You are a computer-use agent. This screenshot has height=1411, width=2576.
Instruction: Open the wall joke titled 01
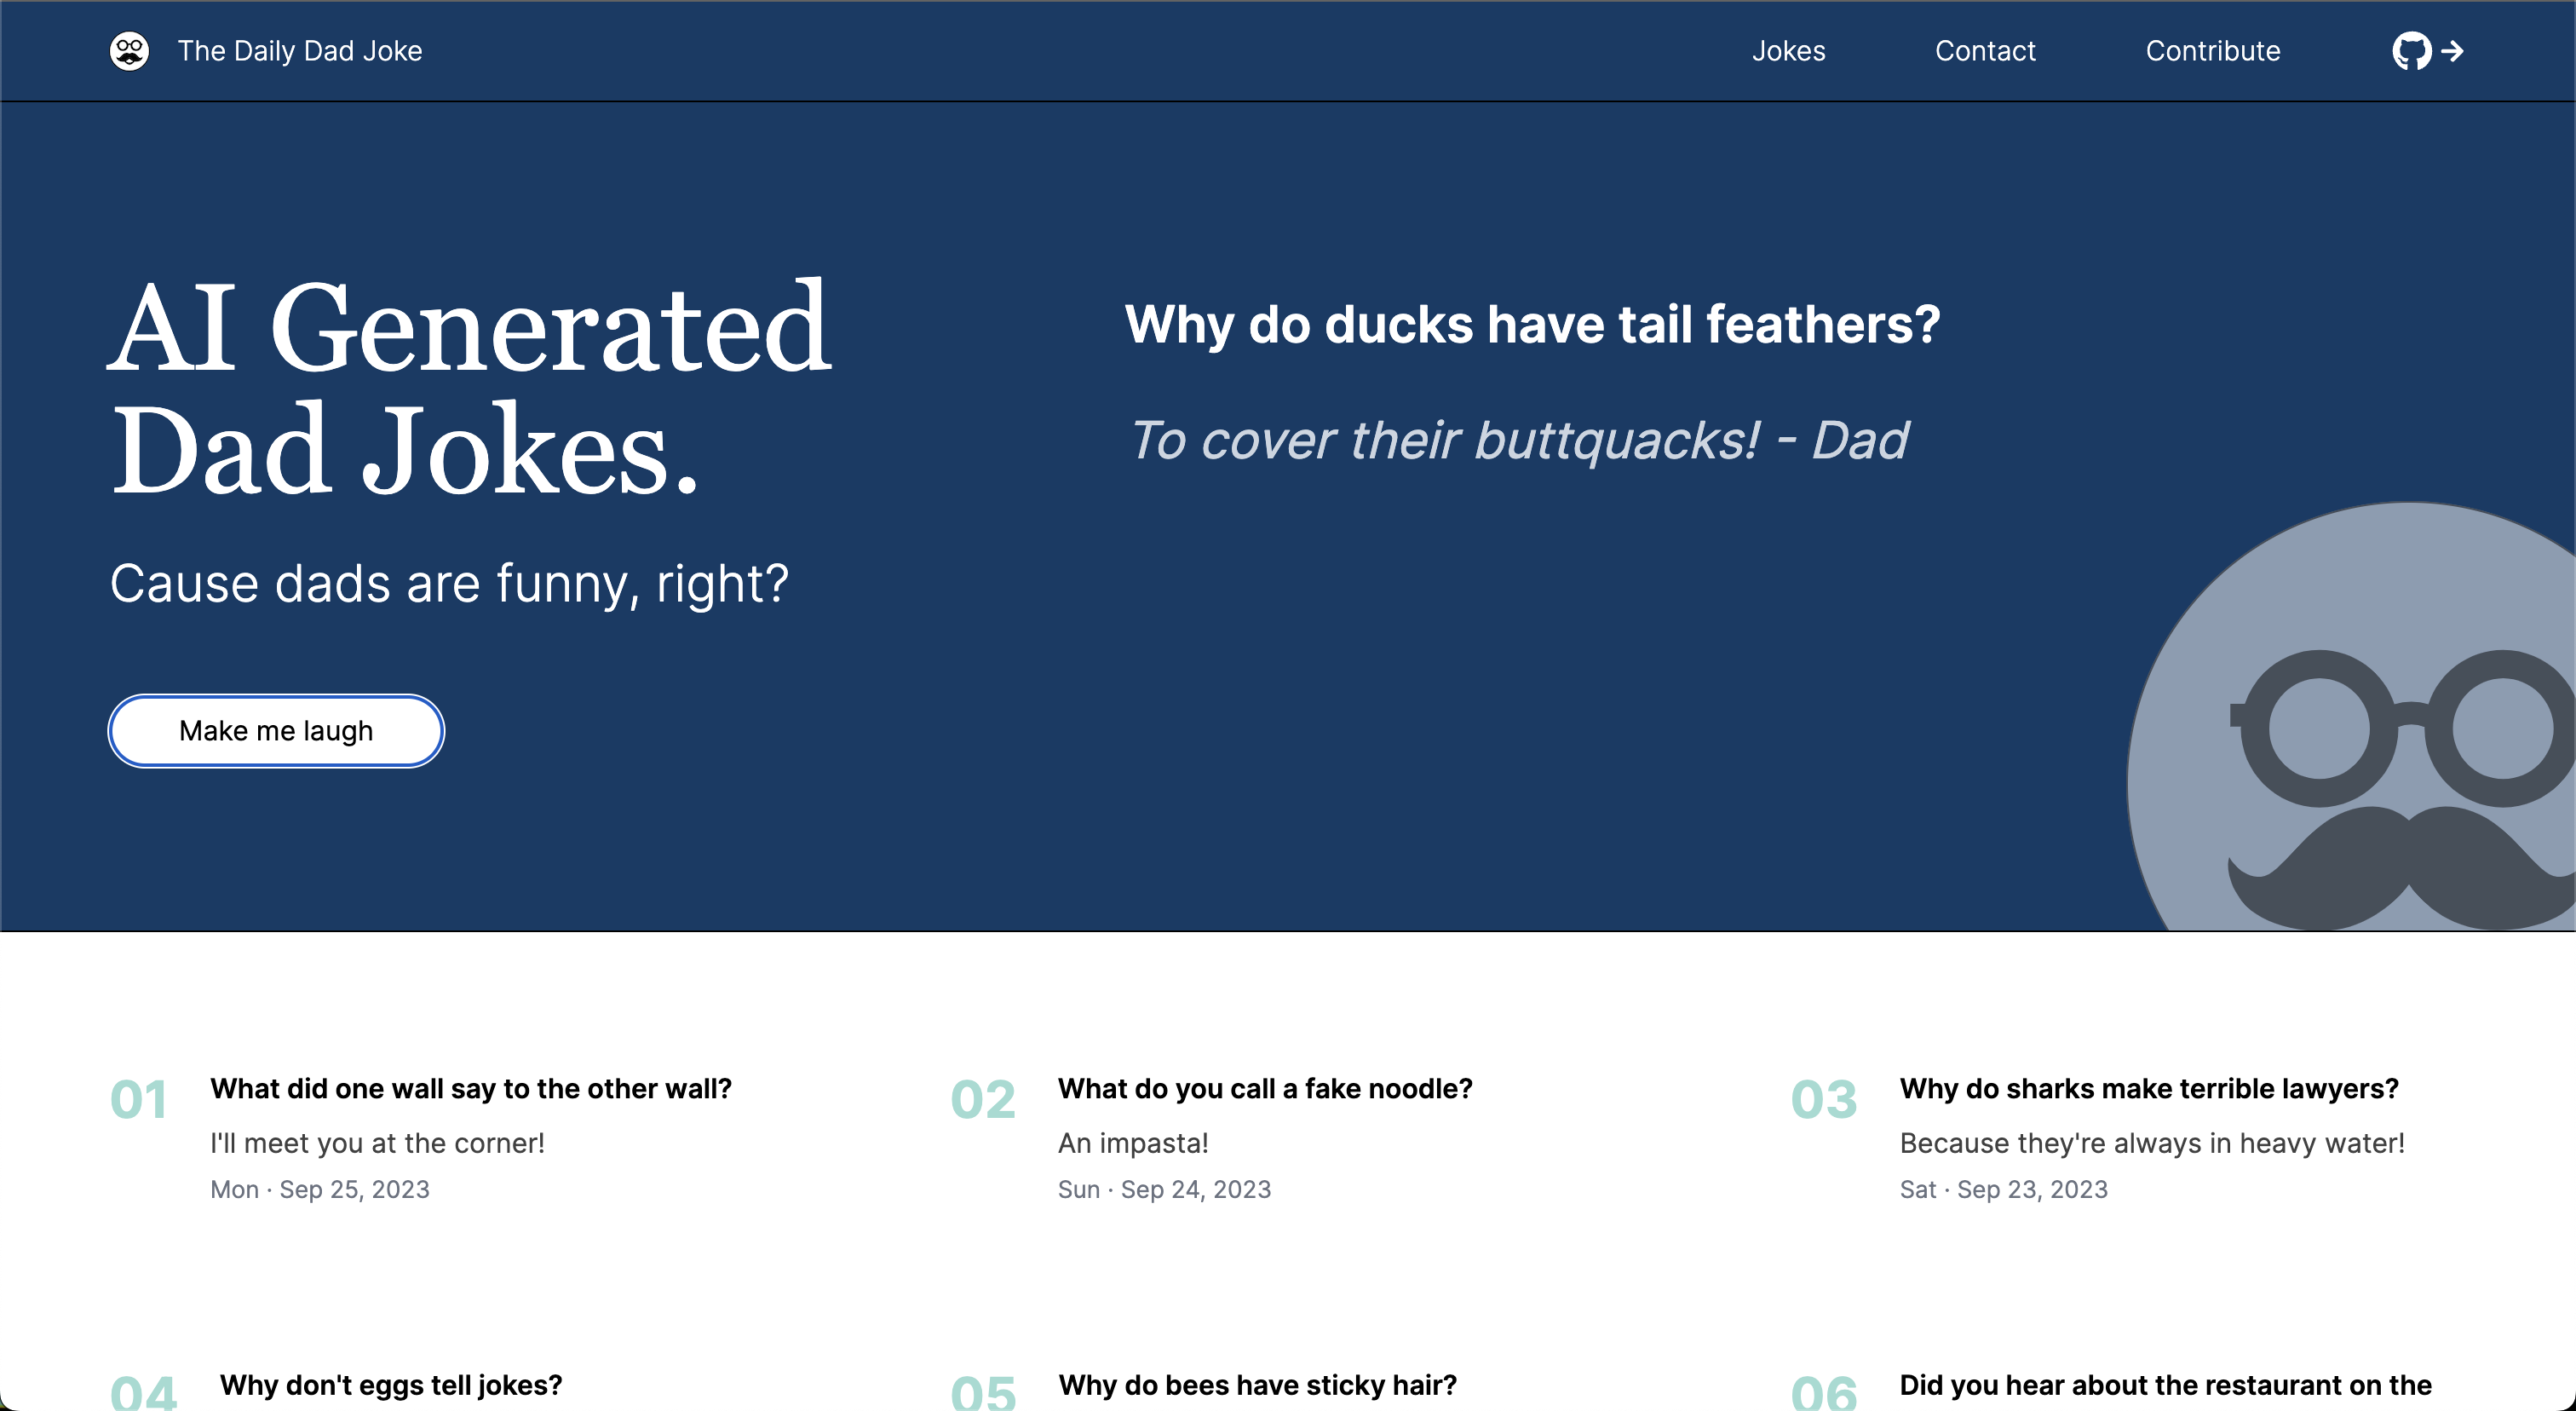point(470,1088)
